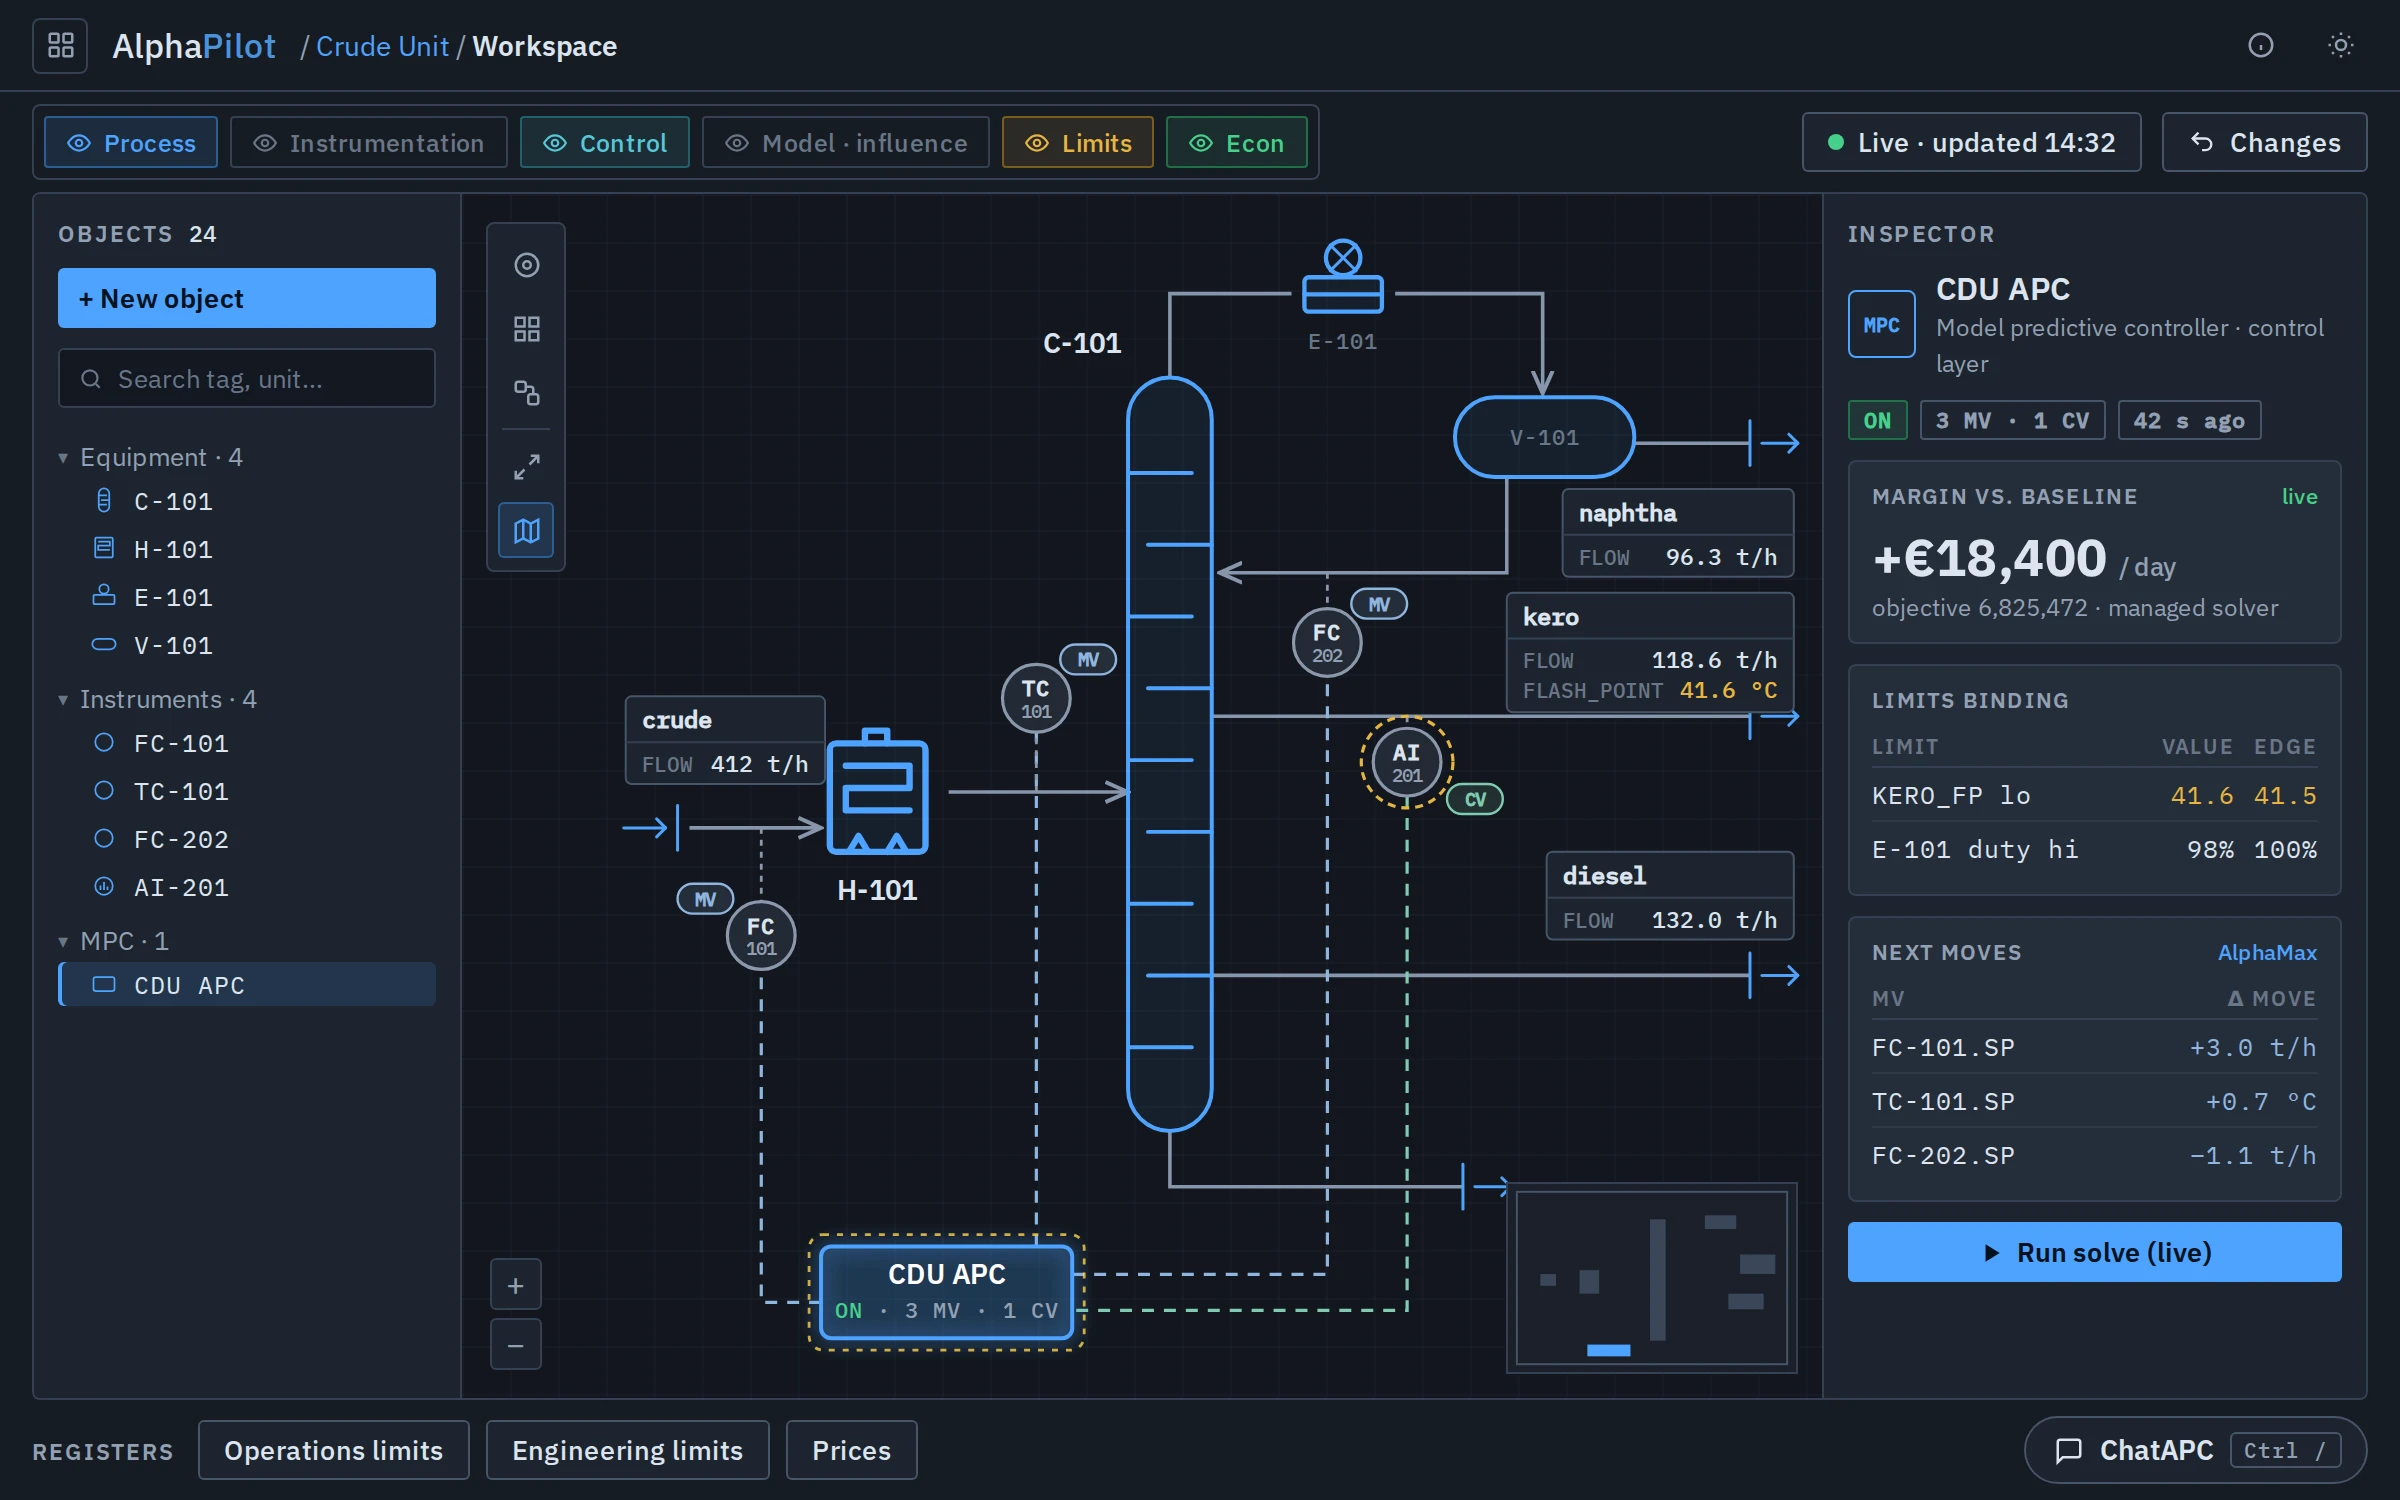
Task: Toggle the Control layer visibility
Action: tap(605, 143)
